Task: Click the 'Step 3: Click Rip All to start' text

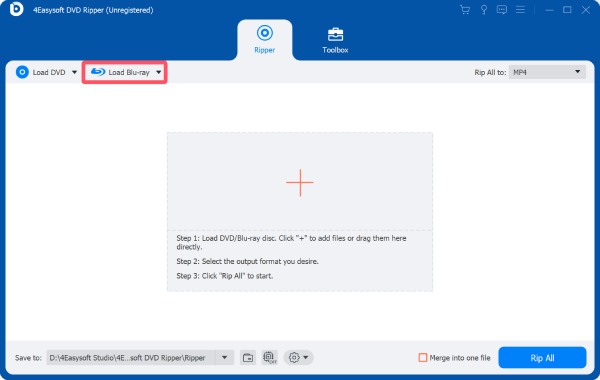Action: click(x=225, y=276)
